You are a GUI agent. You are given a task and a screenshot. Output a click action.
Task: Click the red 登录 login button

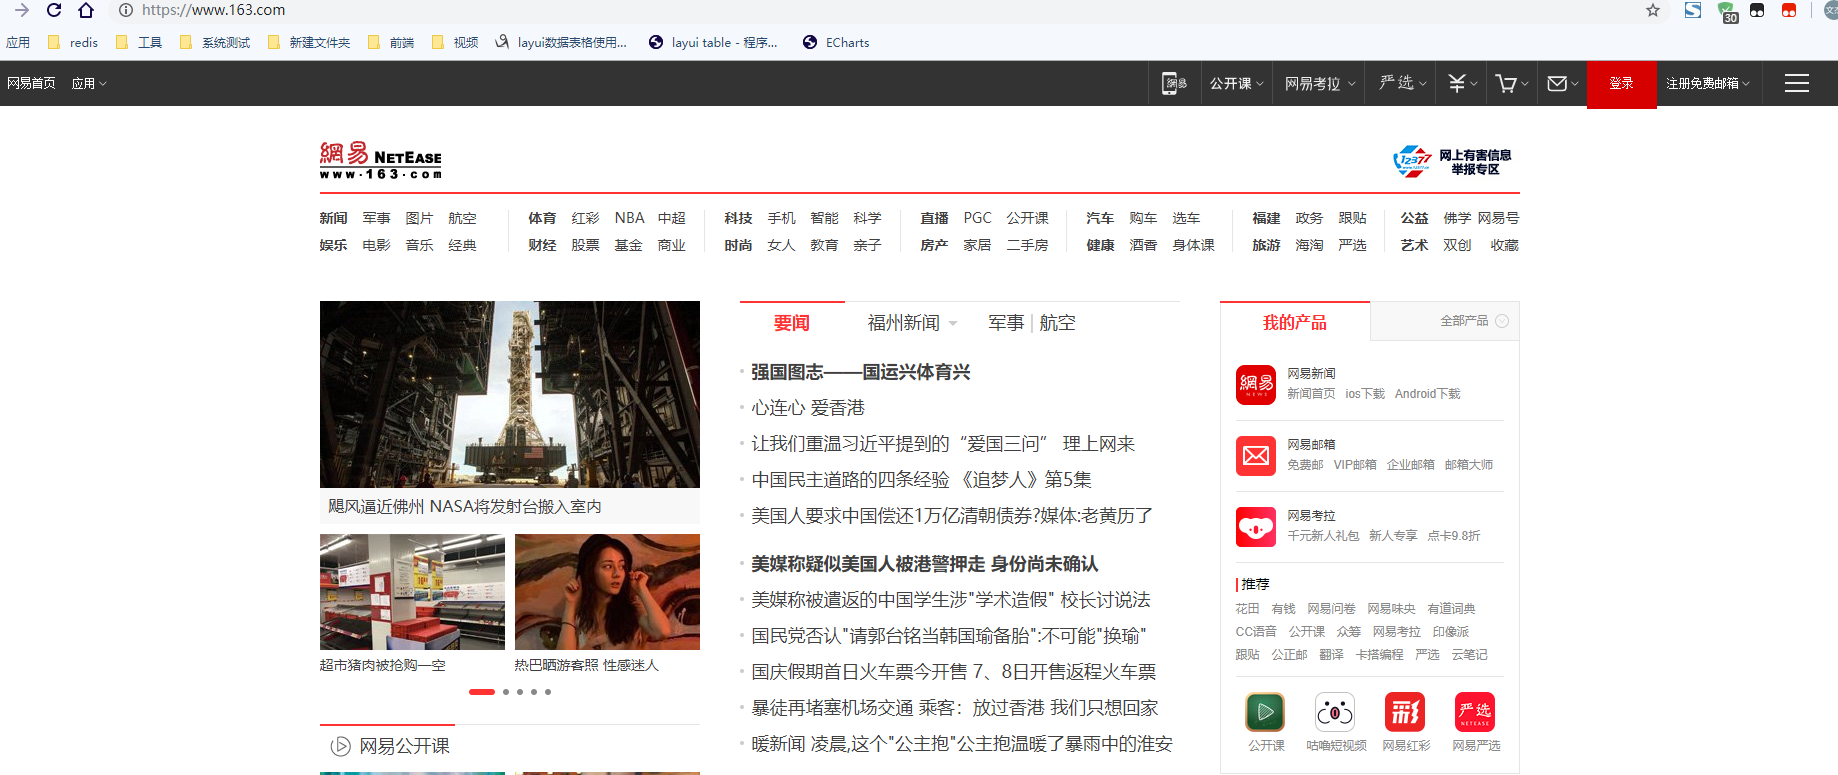[1621, 84]
